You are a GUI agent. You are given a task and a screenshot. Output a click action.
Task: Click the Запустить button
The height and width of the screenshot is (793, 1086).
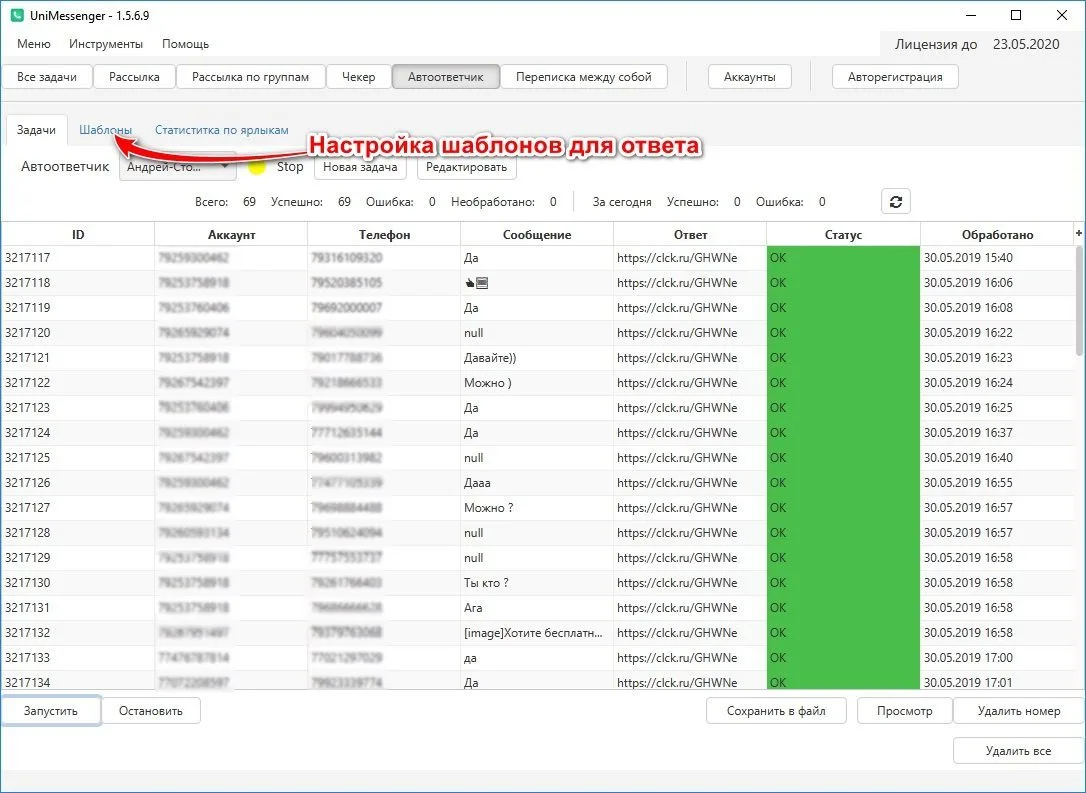[51, 711]
